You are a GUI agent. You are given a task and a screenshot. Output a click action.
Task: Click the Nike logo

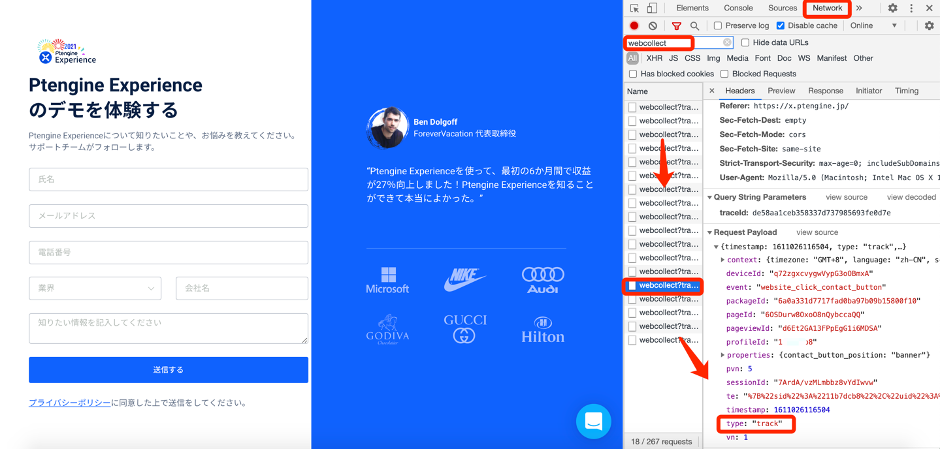coord(464,280)
